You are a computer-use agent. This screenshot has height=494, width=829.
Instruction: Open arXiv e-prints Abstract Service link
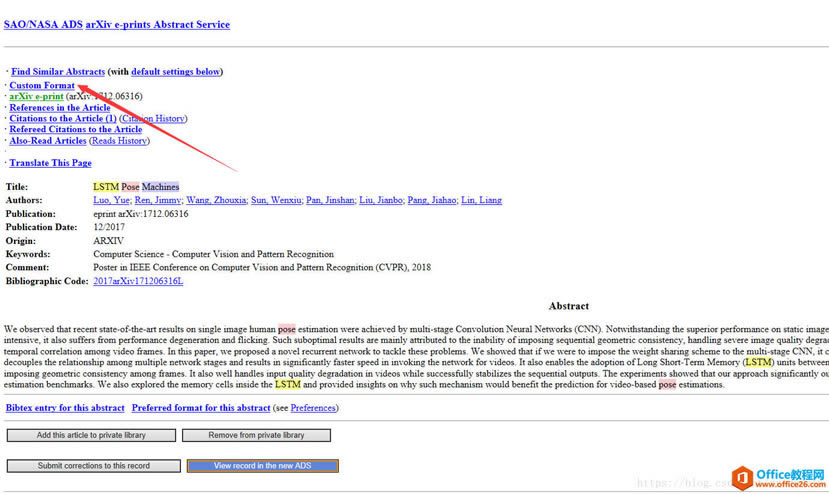pos(158,24)
